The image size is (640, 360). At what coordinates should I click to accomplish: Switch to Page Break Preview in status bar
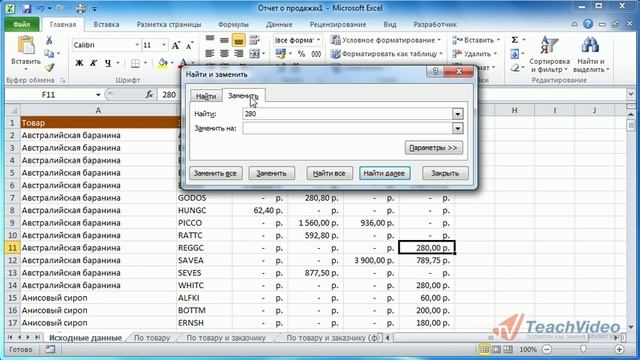point(508,349)
